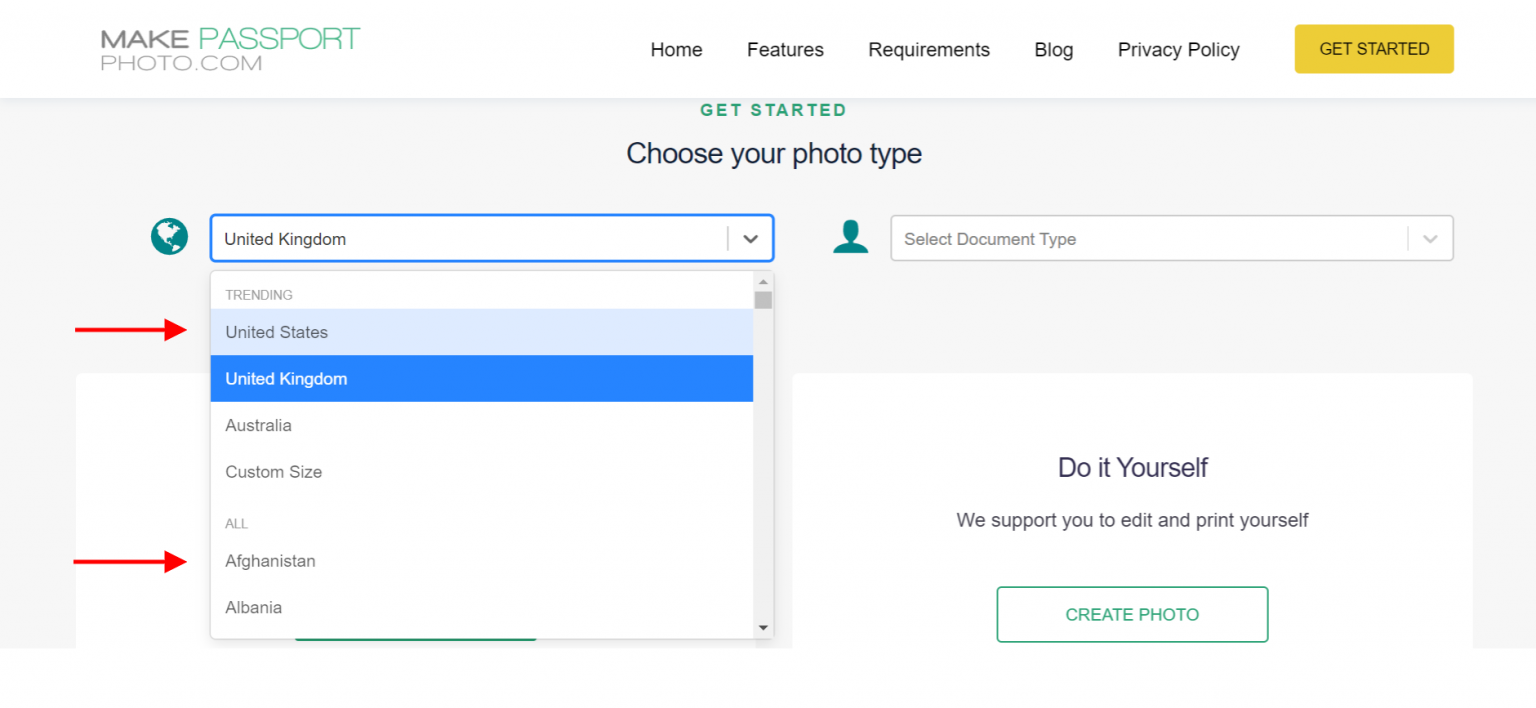Click the Choose your photo type heading
The height and width of the screenshot is (708, 1536).
click(774, 153)
